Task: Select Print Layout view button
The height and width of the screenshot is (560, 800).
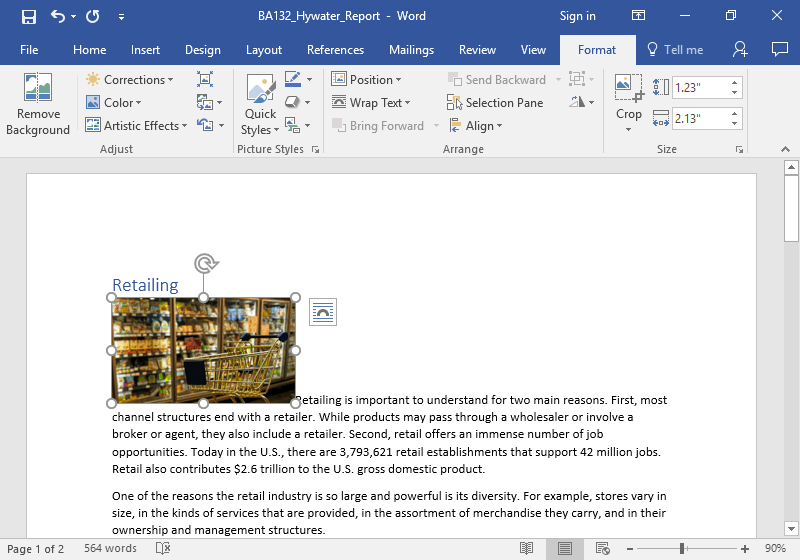Action: point(565,549)
